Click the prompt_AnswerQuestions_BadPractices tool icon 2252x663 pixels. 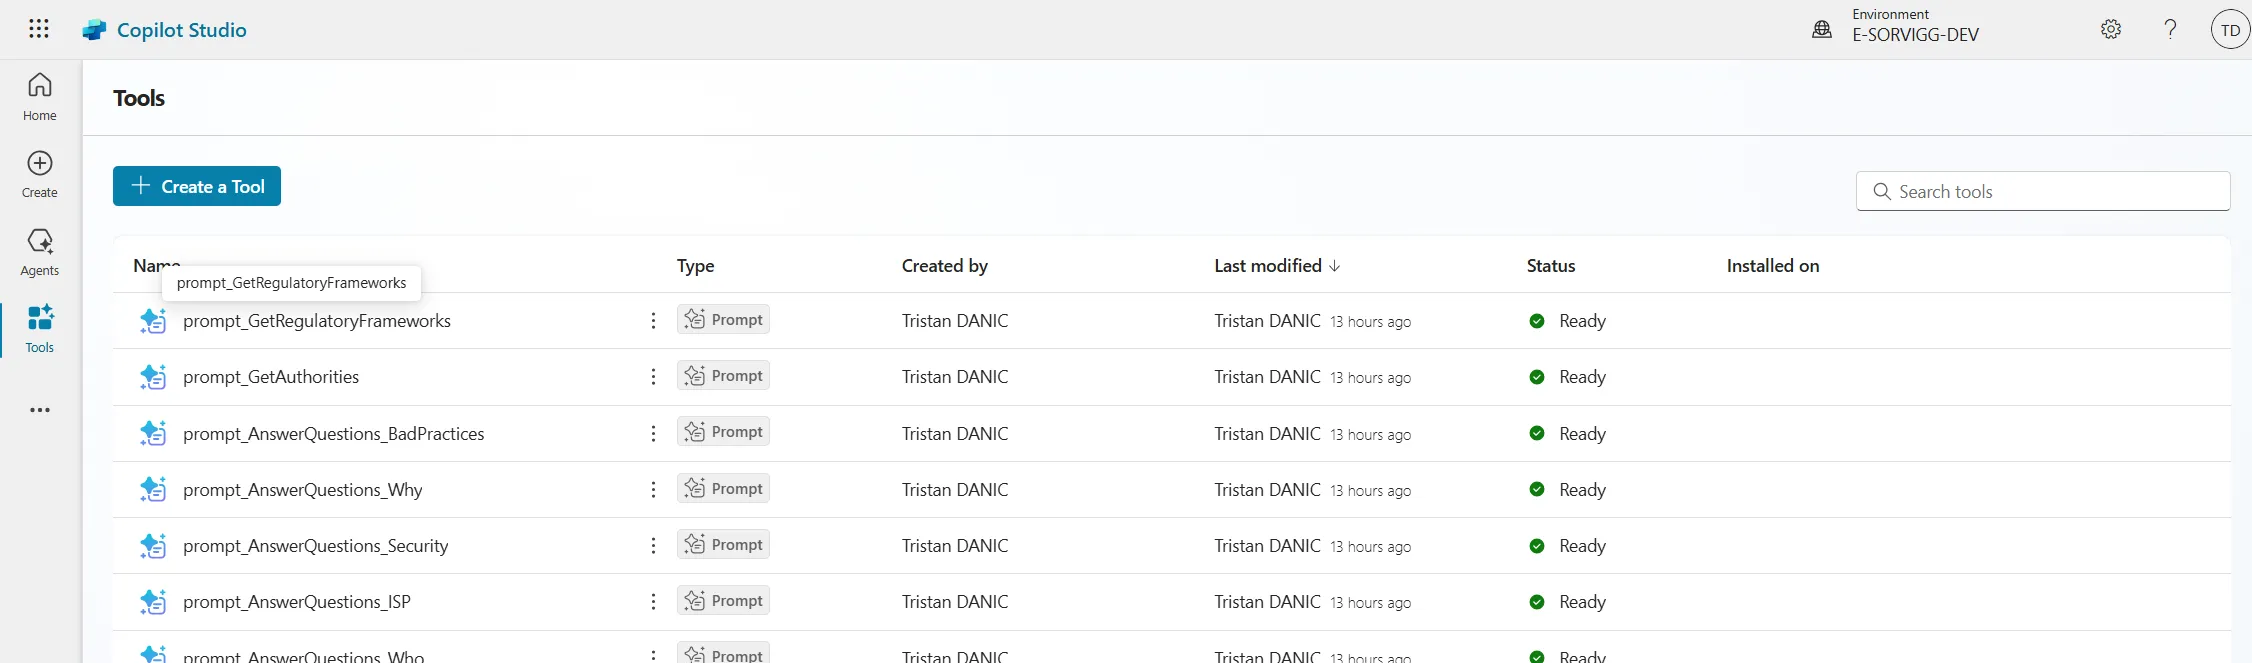pos(153,433)
